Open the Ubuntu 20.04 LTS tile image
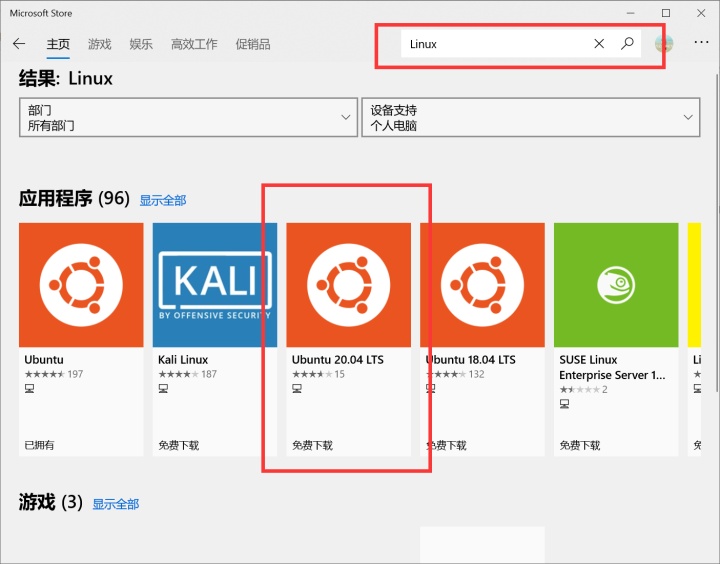The height and width of the screenshot is (564, 720). 349,285
